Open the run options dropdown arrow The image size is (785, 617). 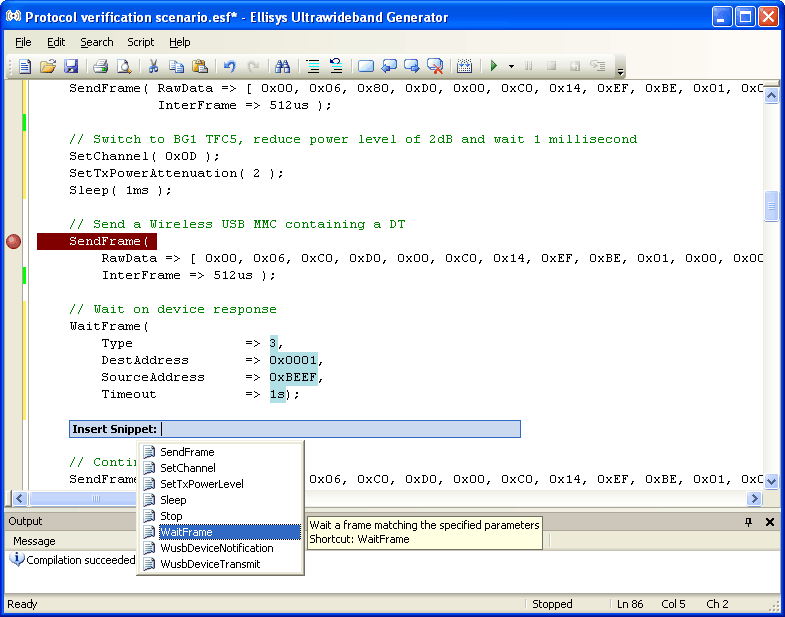510,67
